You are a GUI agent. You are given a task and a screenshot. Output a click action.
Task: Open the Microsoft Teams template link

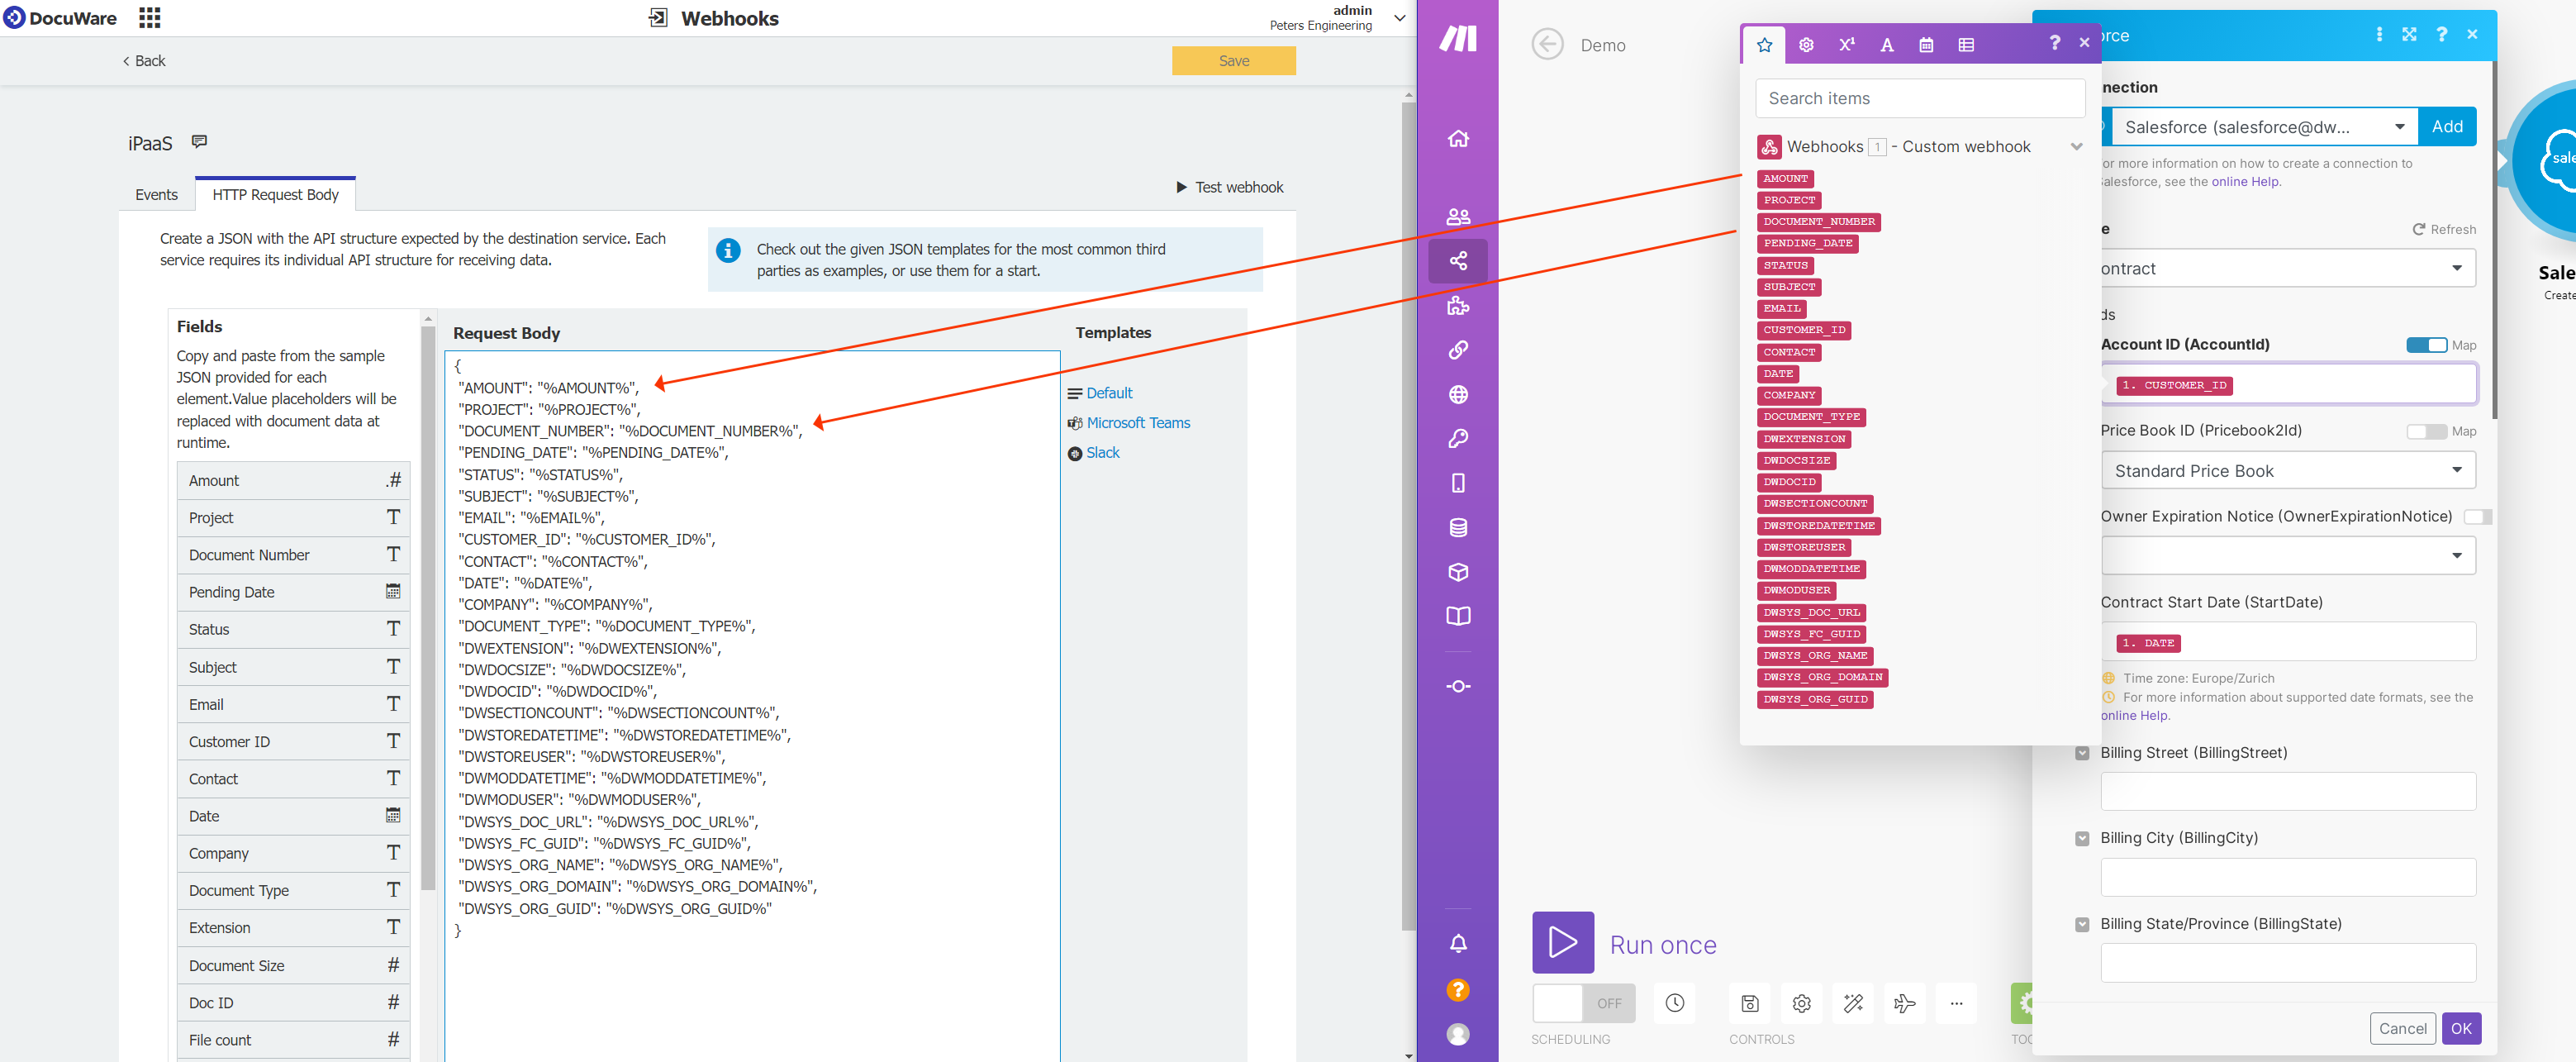coord(1138,422)
